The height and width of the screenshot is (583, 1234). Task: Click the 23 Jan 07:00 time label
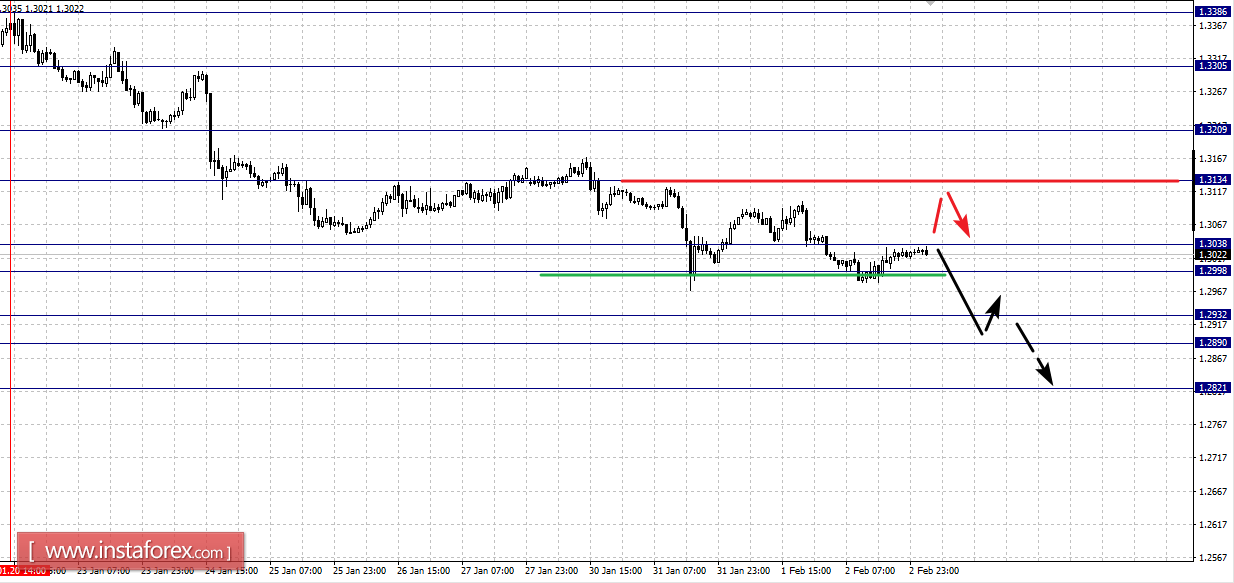click(104, 571)
